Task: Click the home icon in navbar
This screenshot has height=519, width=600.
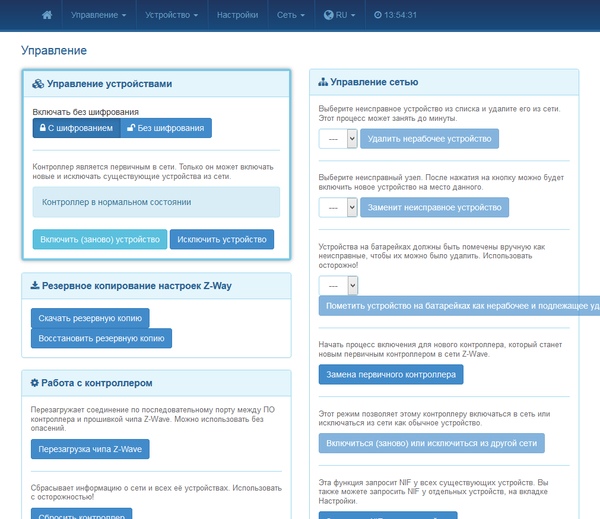Action: click(x=47, y=15)
